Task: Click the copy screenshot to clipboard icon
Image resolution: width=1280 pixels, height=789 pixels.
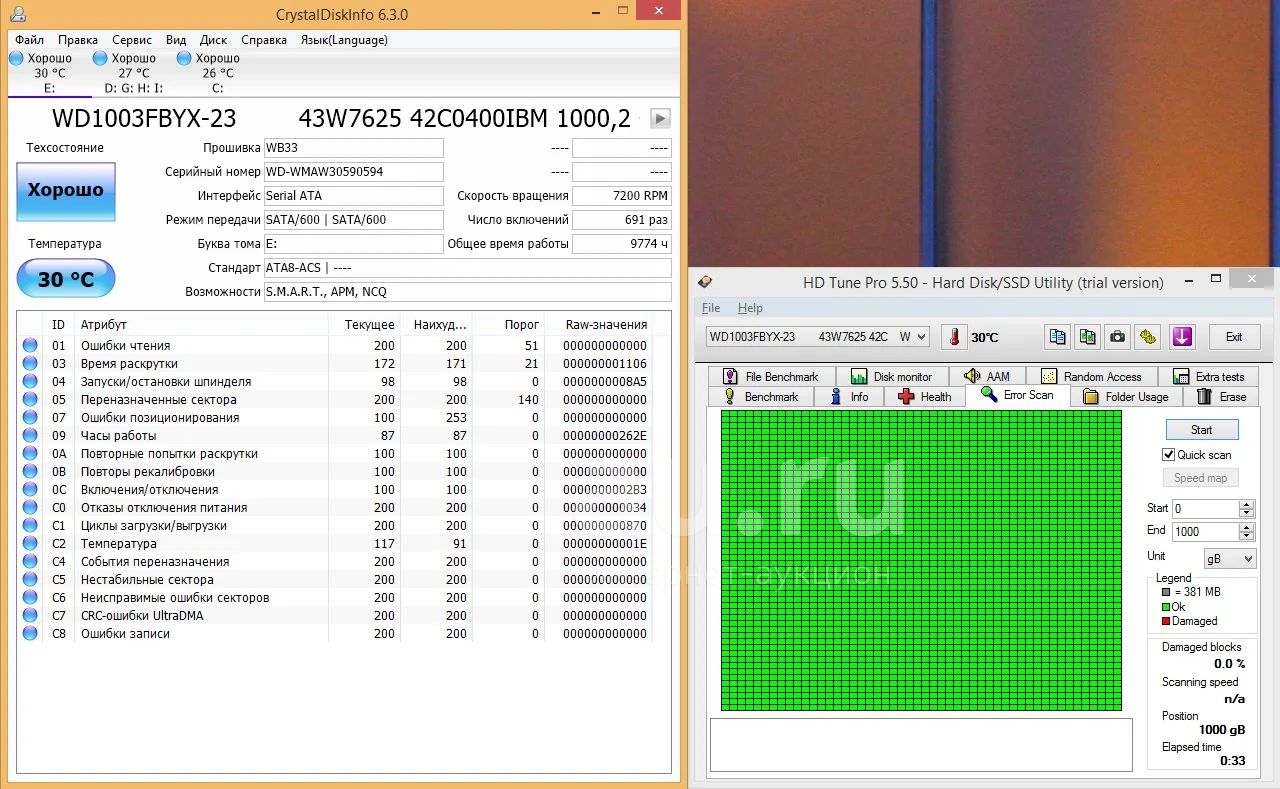Action: (x=1088, y=337)
